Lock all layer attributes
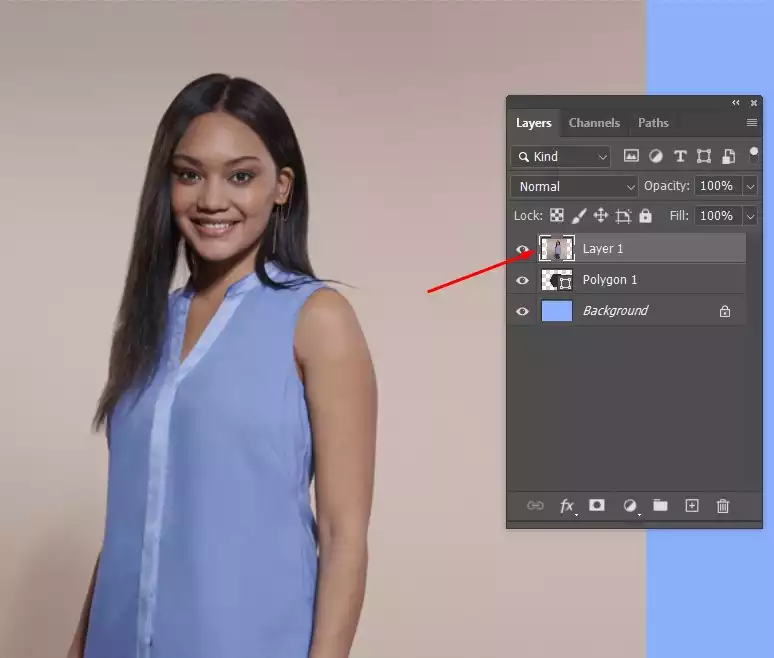The height and width of the screenshot is (658, 774). coord(645,215)
